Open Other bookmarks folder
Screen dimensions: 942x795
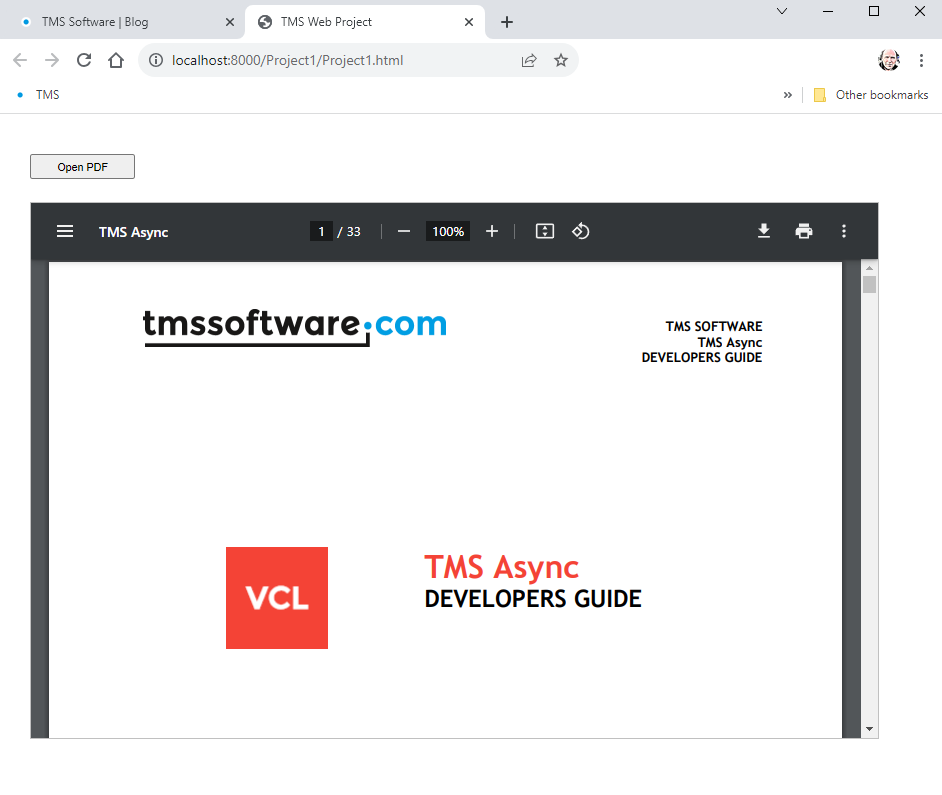tap(871, 95)
